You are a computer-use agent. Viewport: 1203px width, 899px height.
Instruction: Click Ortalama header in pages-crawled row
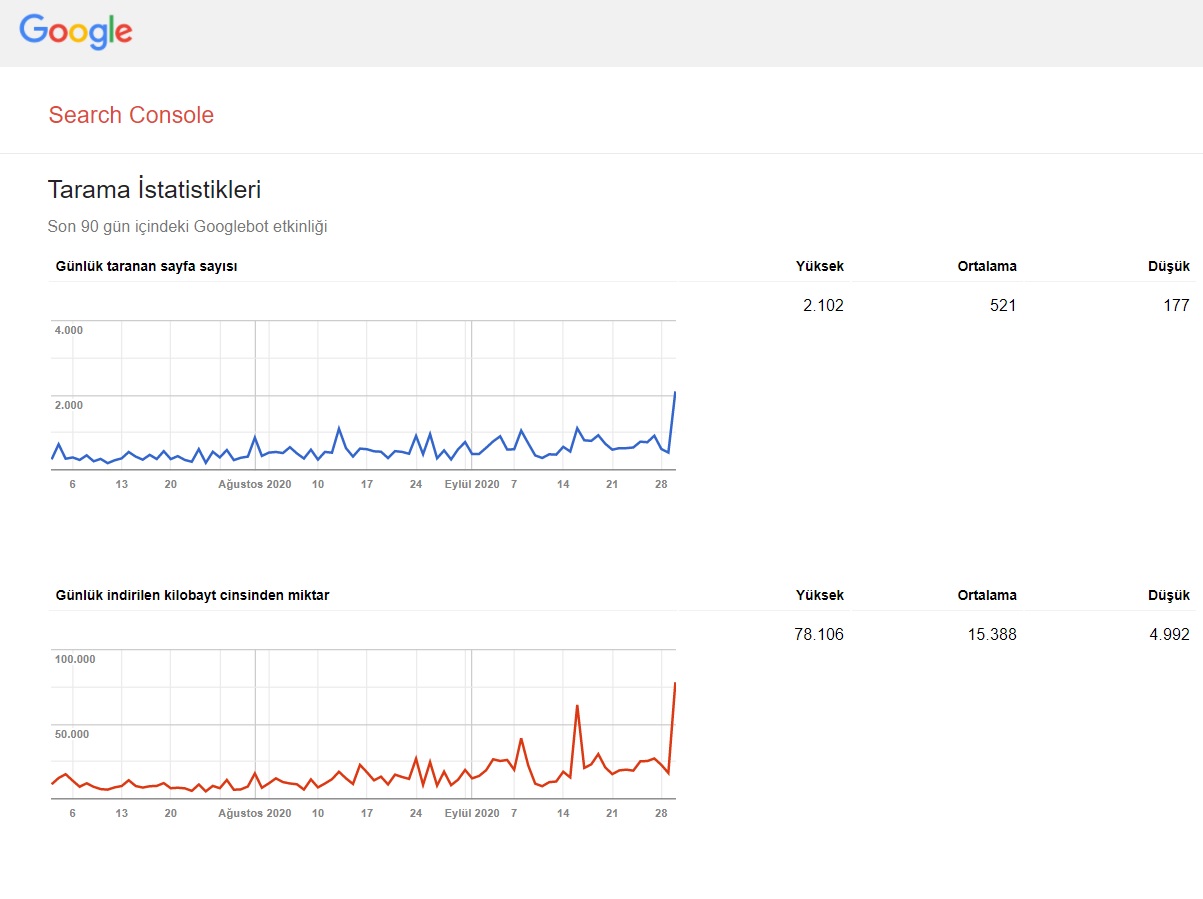pyautogui.click(x=987, y=266)
